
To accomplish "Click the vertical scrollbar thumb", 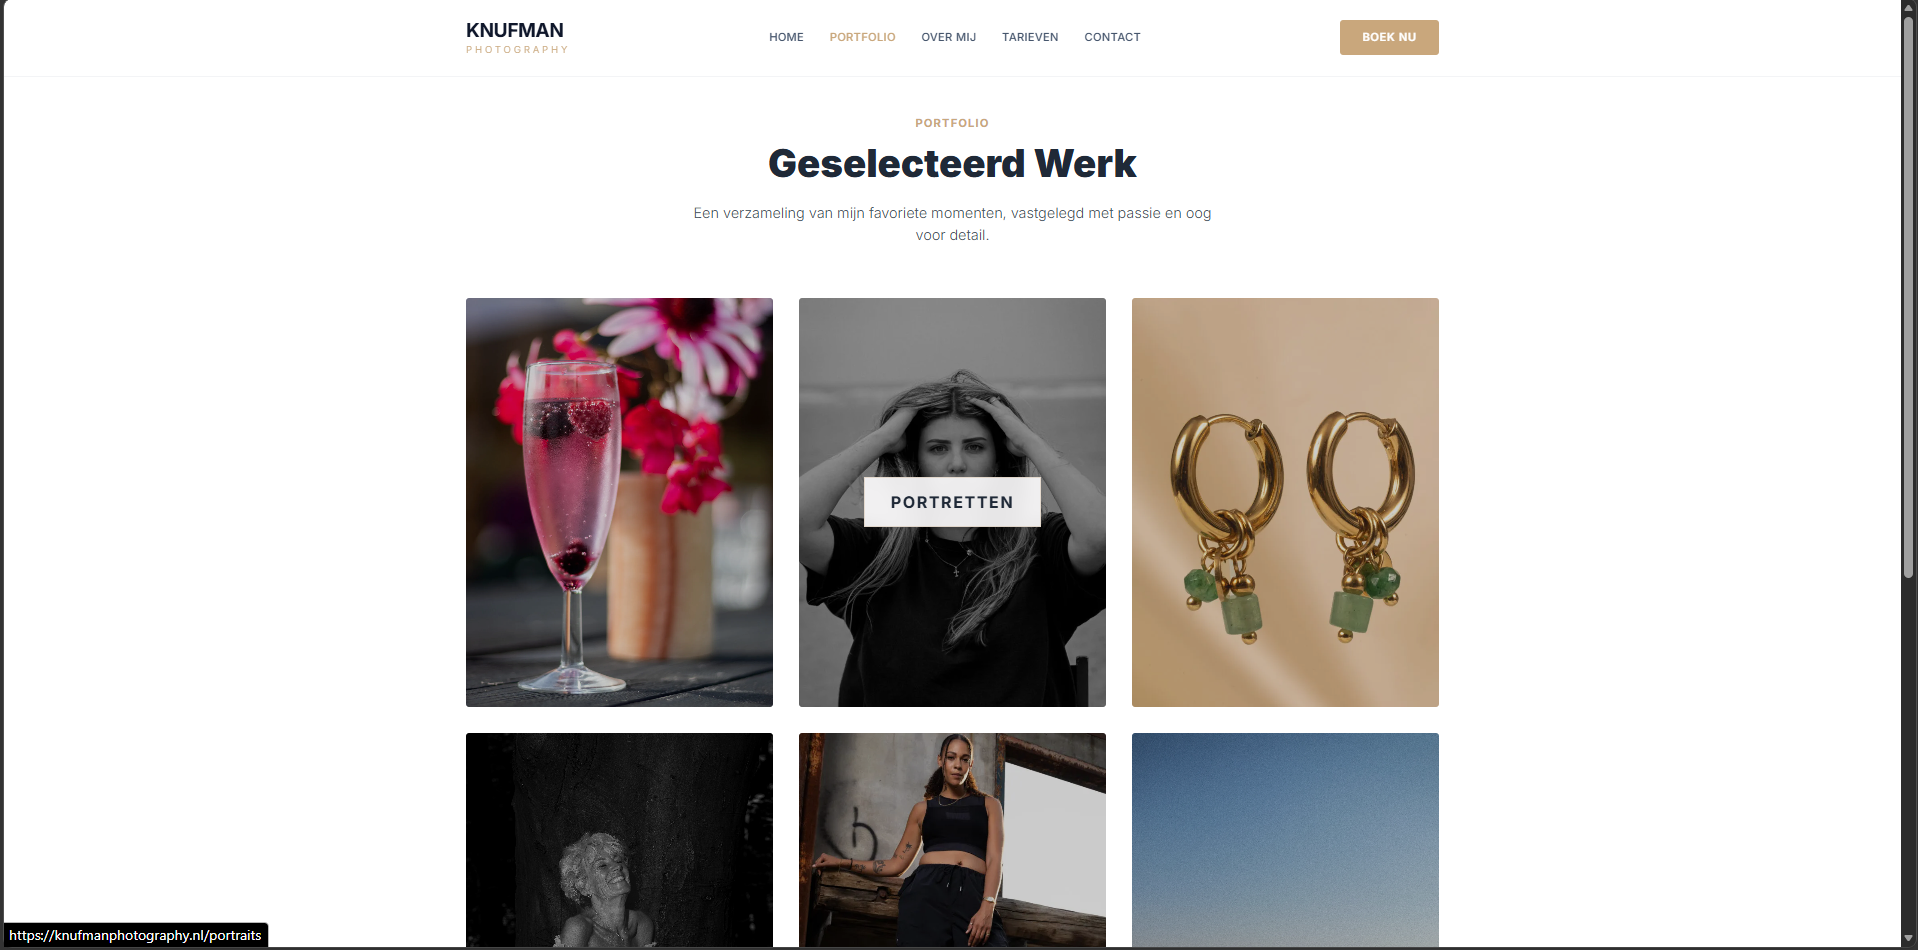I will [x=1909, y=297].
